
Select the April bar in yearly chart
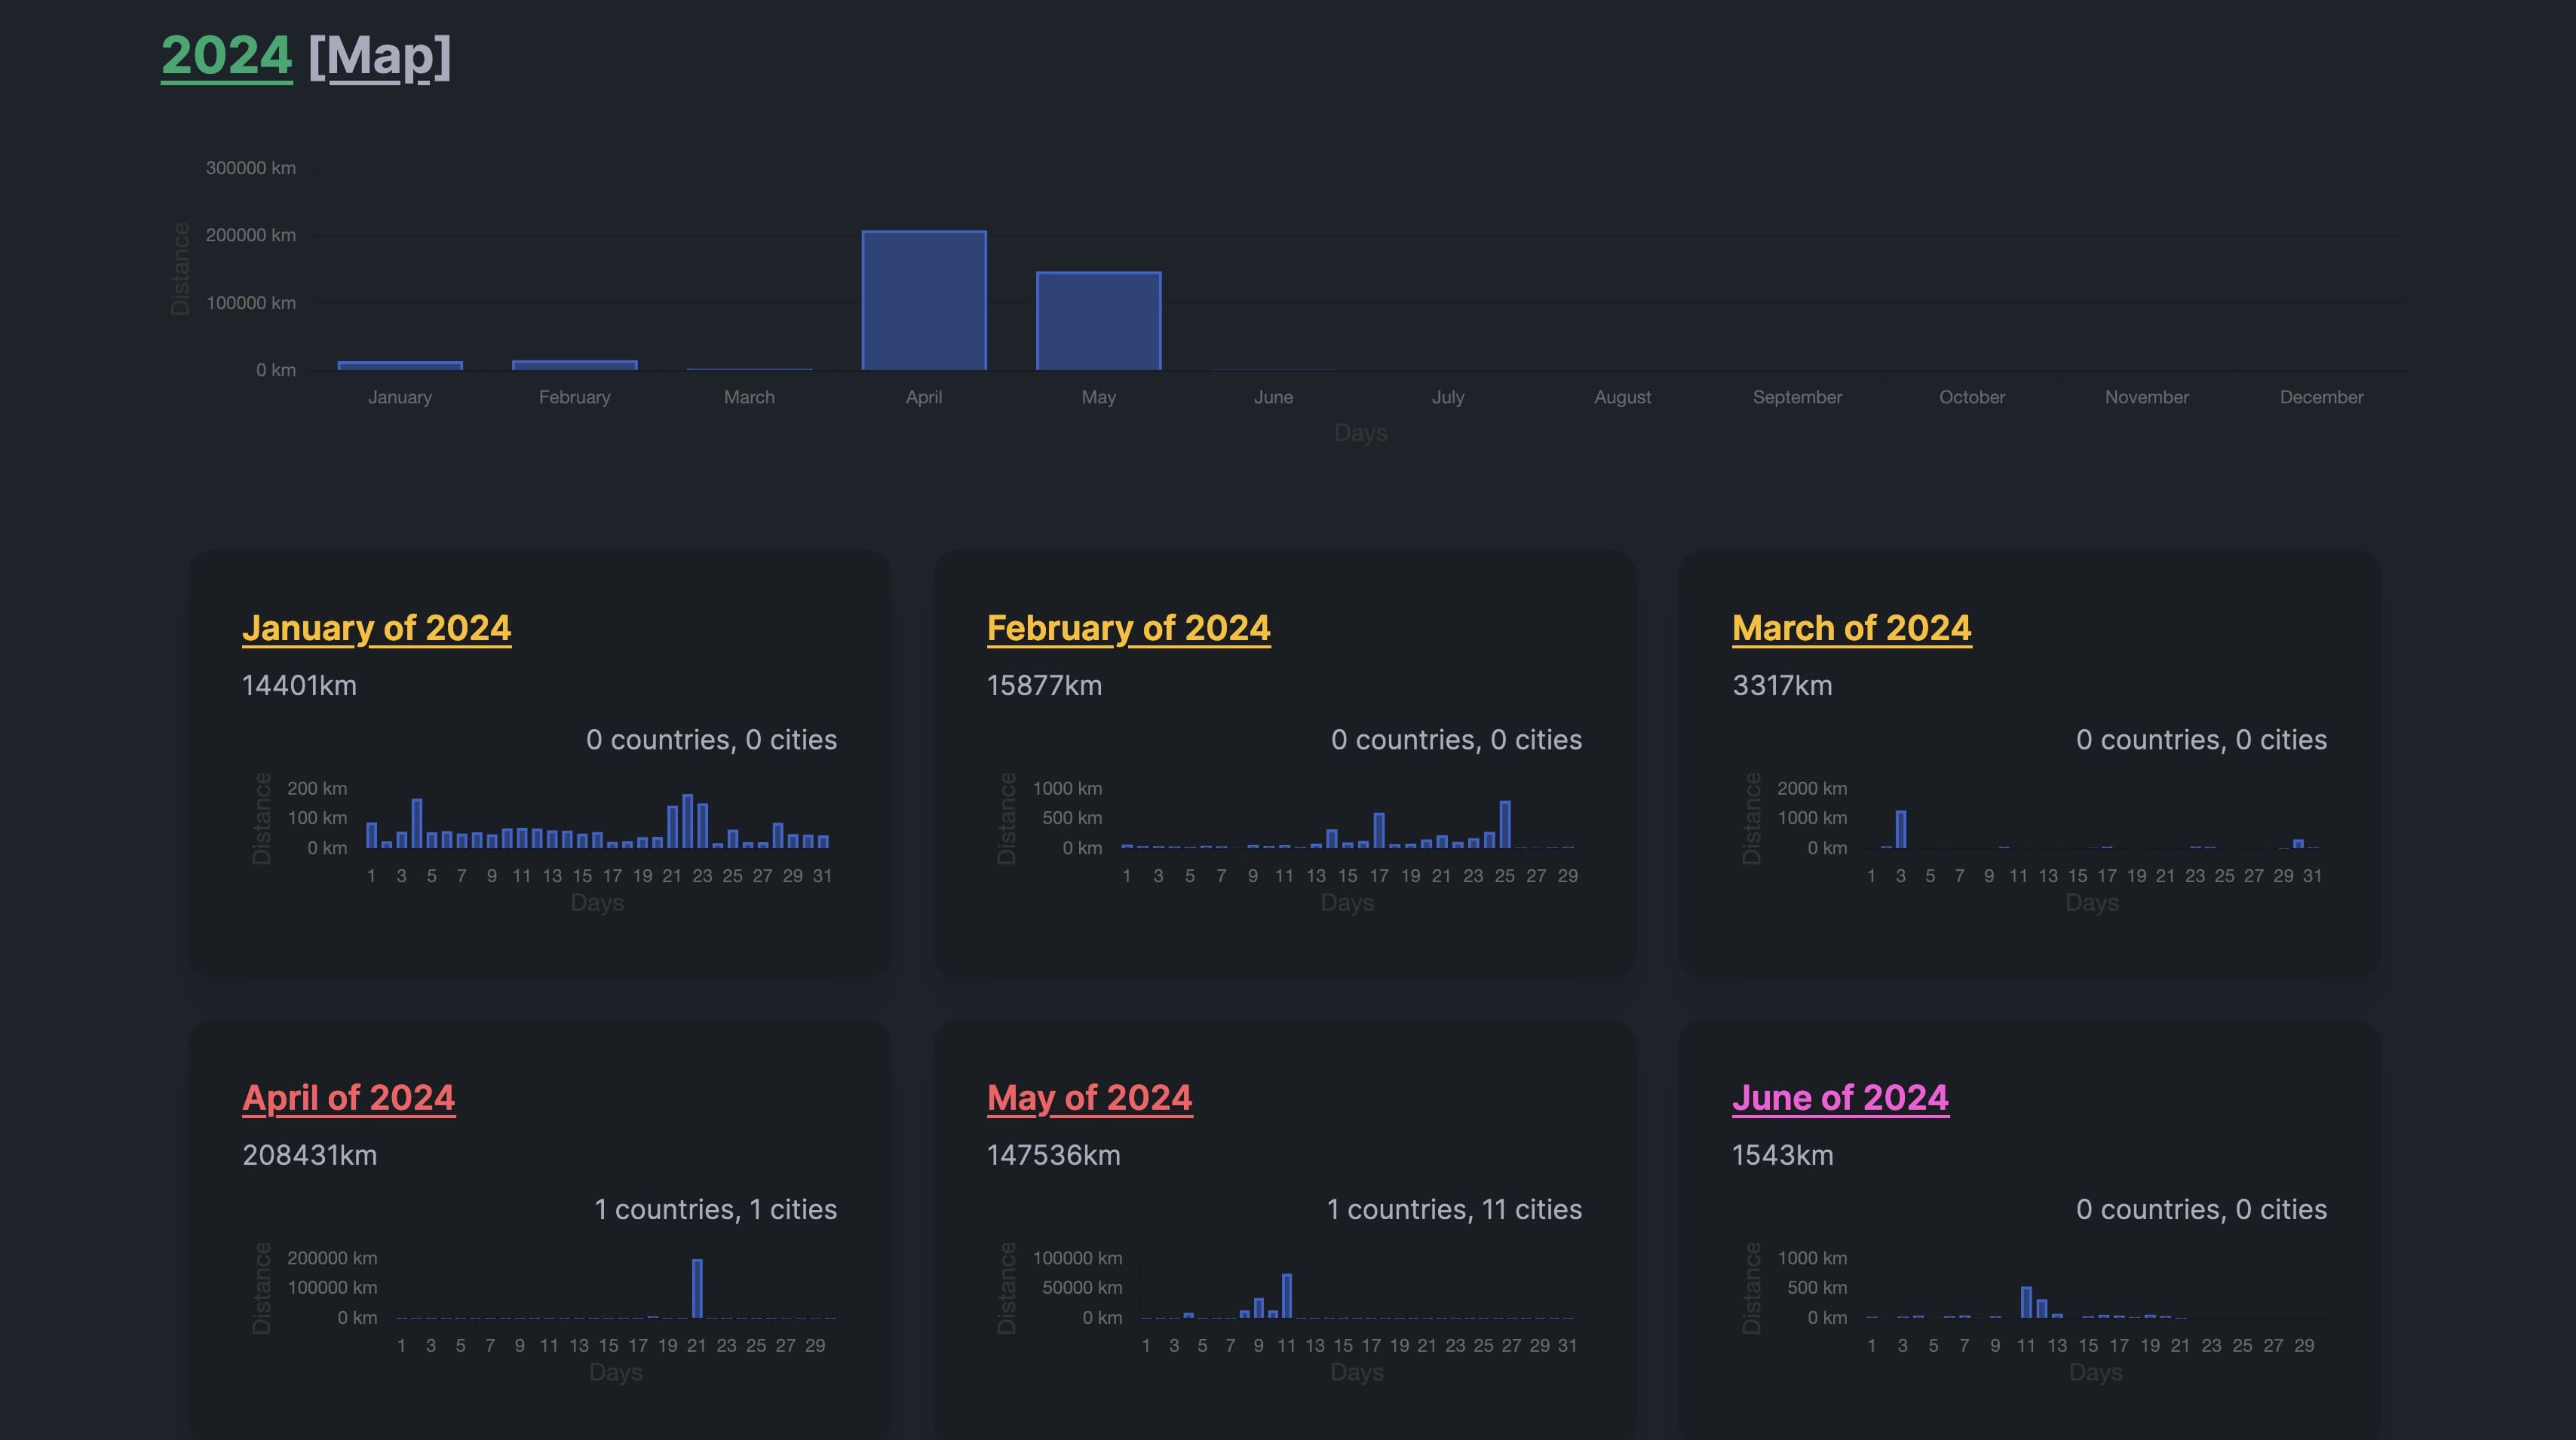click(923, 300)
